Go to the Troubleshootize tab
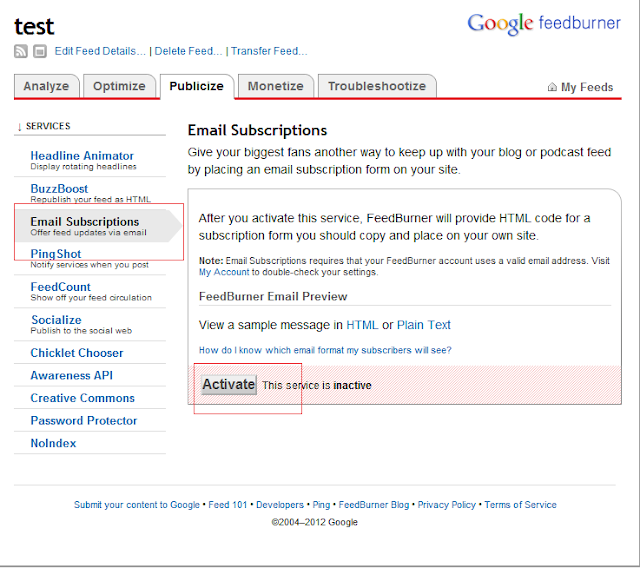 pyautogui.click(x=376, y=86)
